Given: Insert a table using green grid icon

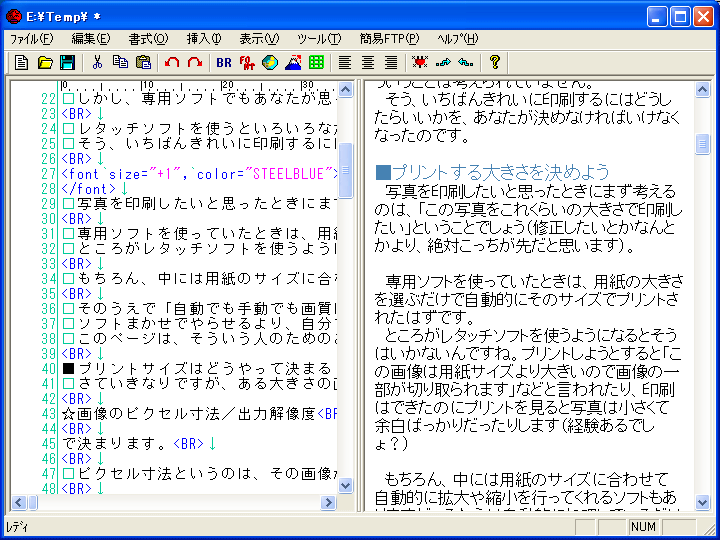Looking at the screenshot, I should click(x=316, y=62).
